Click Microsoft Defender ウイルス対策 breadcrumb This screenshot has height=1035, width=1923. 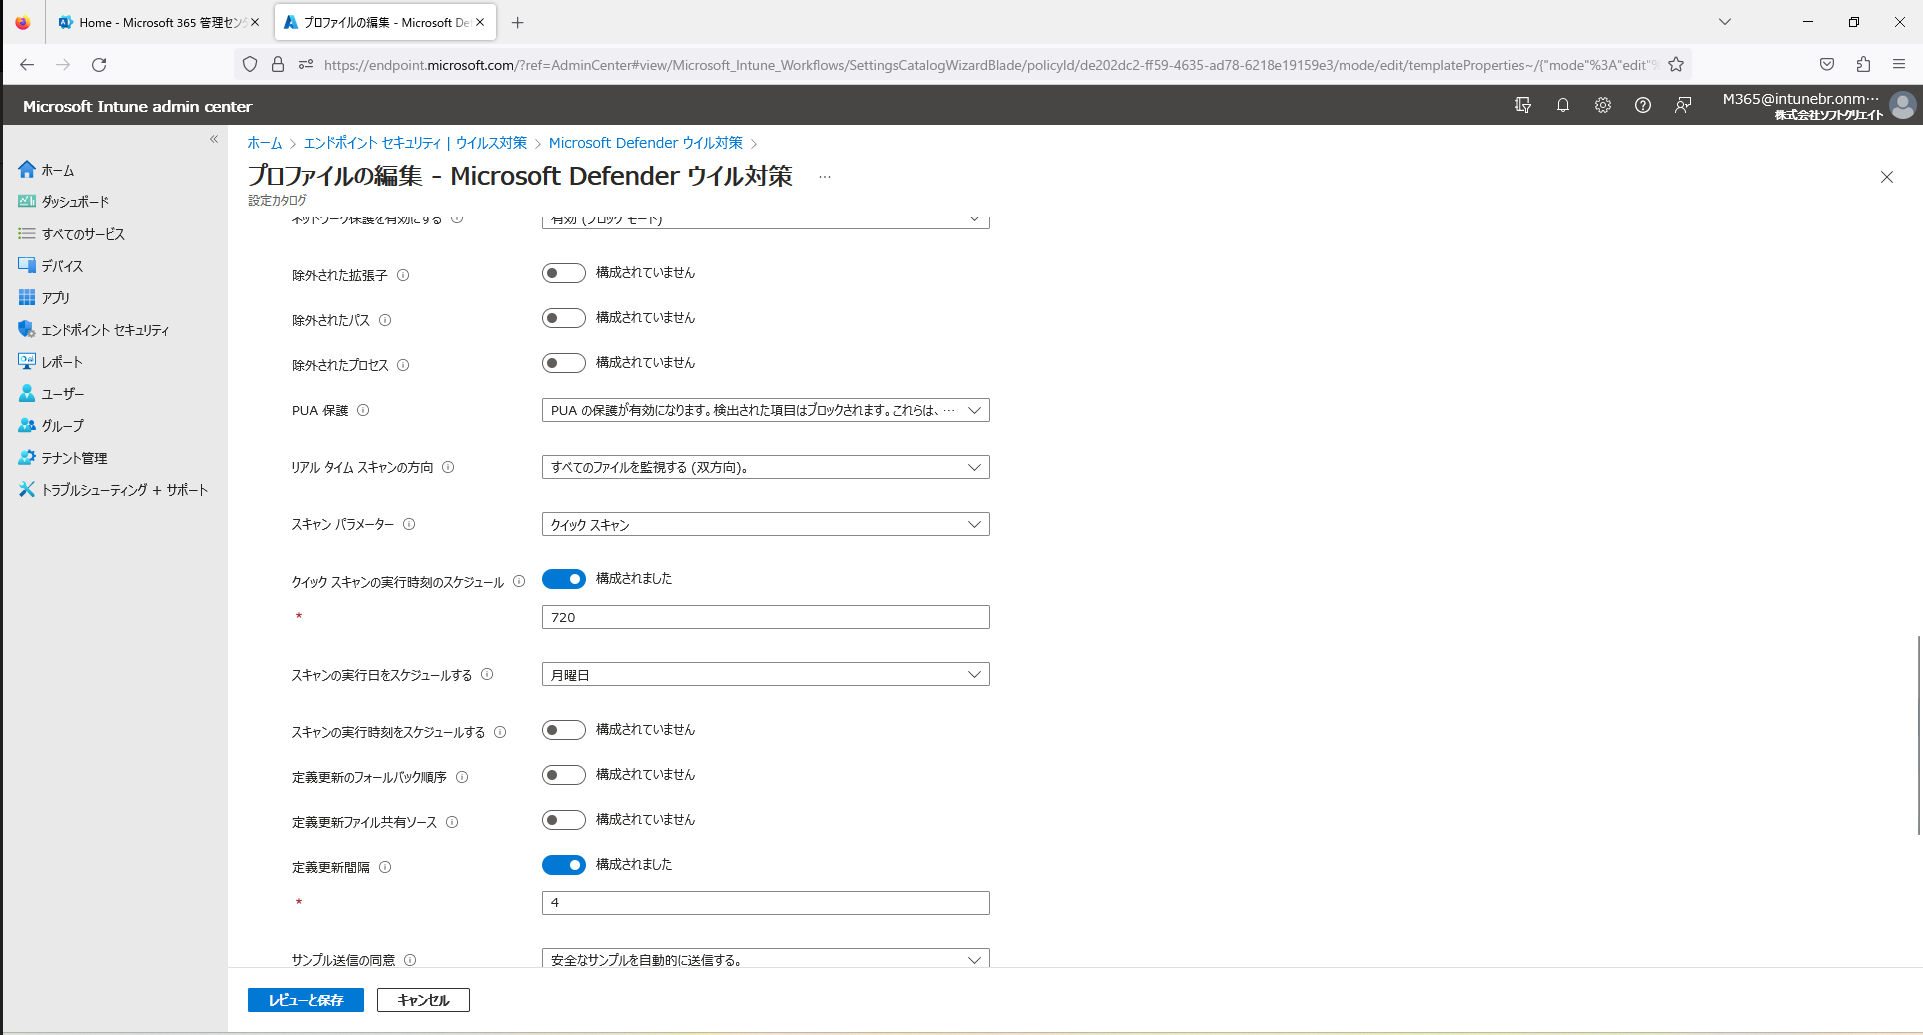click(x=646, y=143)
